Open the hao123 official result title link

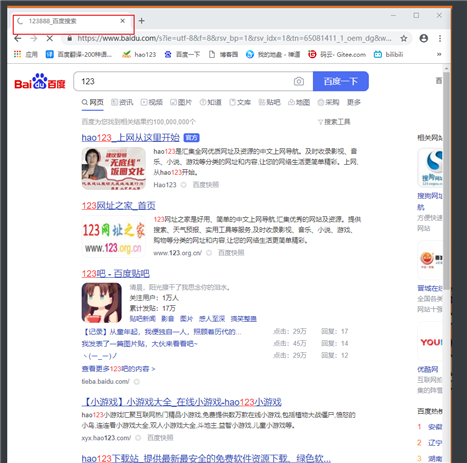[131, 138]
